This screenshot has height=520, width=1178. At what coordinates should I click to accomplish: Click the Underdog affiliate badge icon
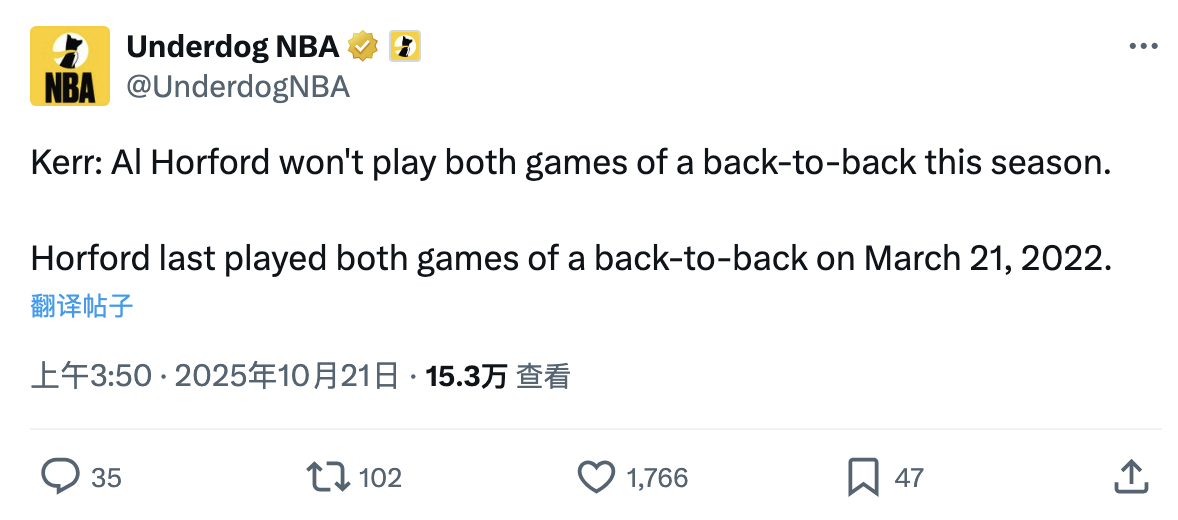click(x=404, y=46)
